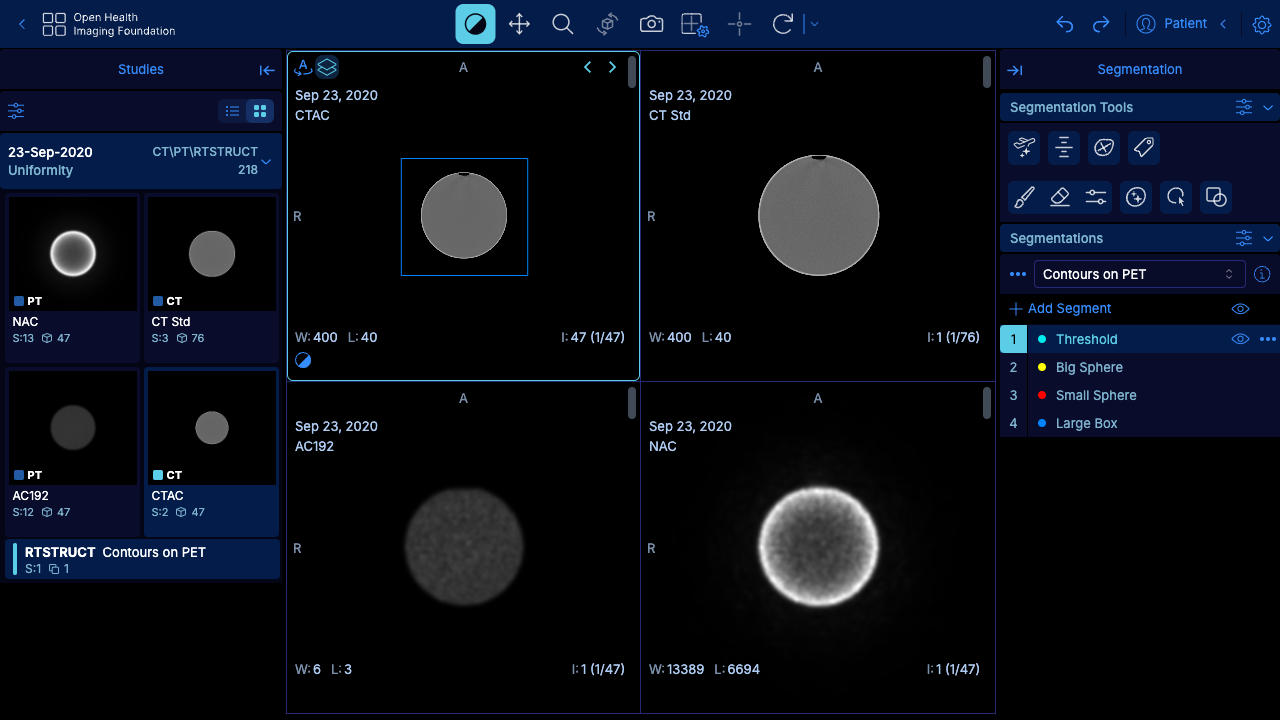Select the Brush segmentation tool

click(1024, 197)
